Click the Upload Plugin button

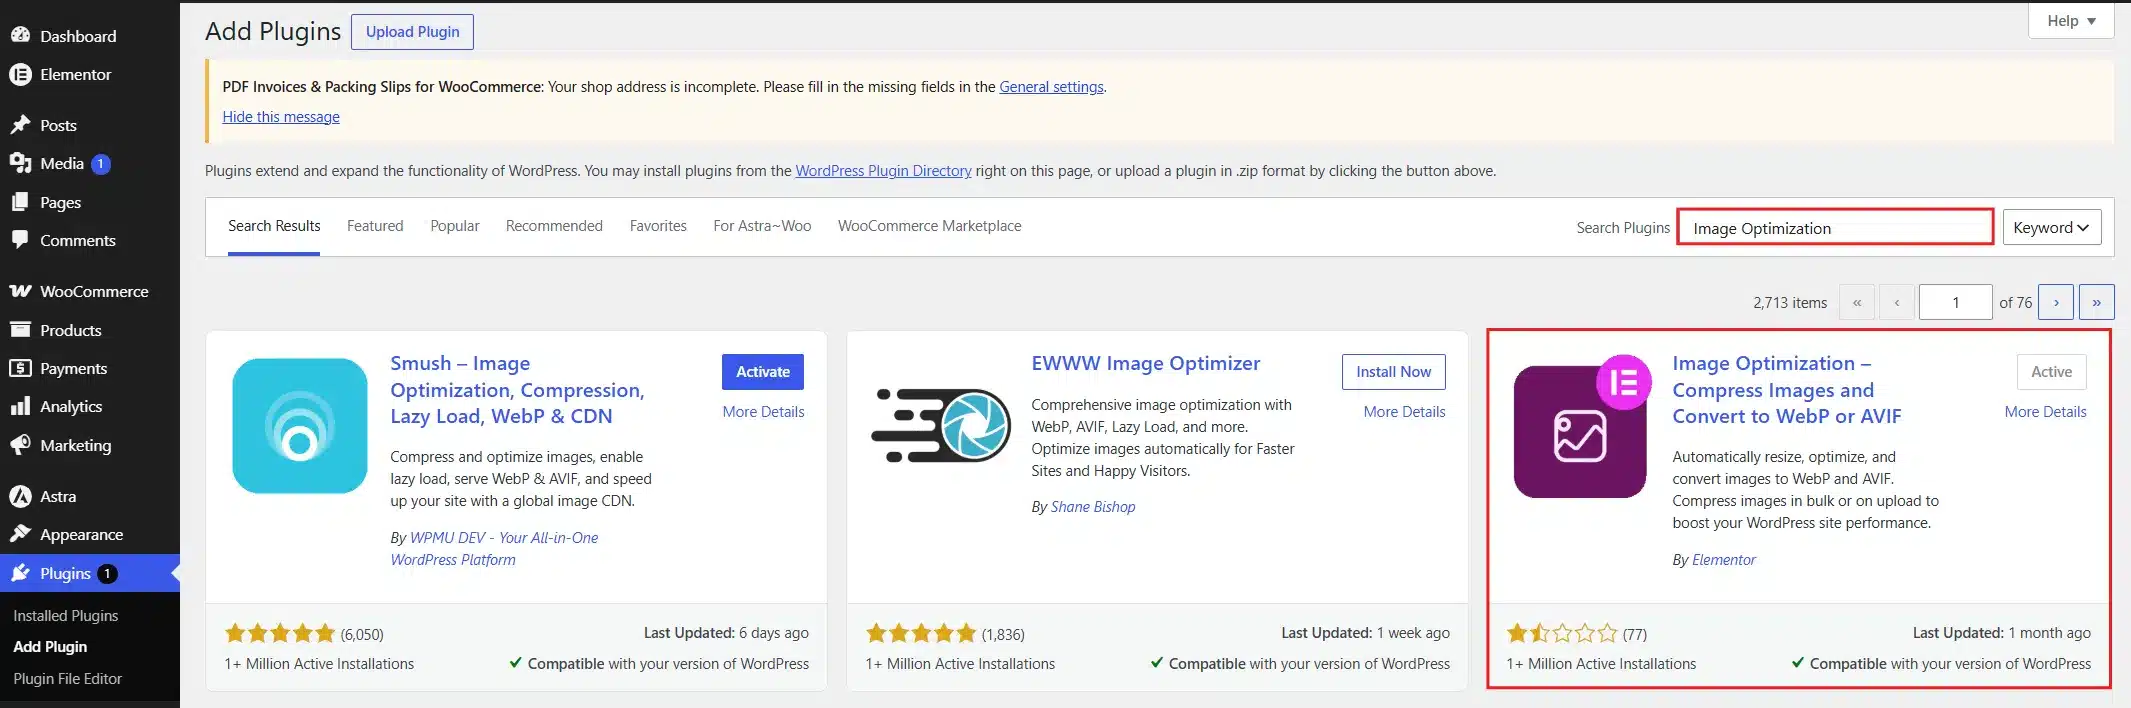pos(412,32)
